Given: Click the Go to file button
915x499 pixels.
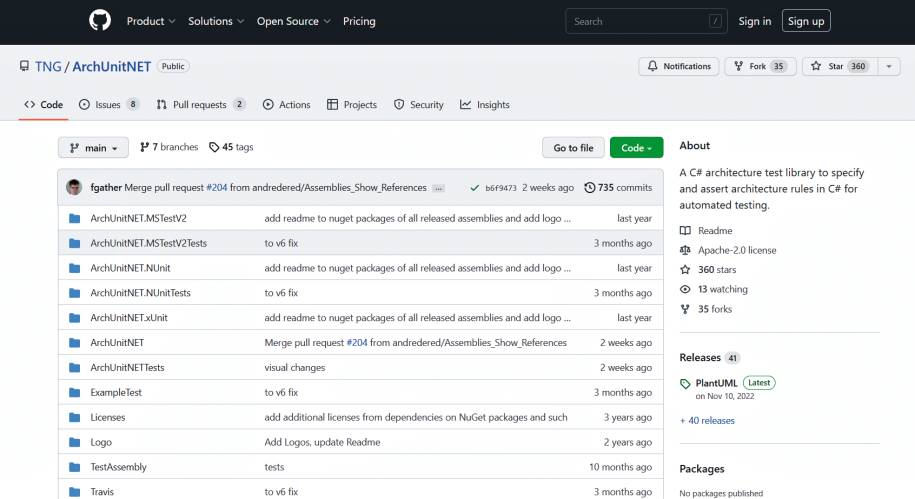Looking at the screenshot, I should pos(573,148).
